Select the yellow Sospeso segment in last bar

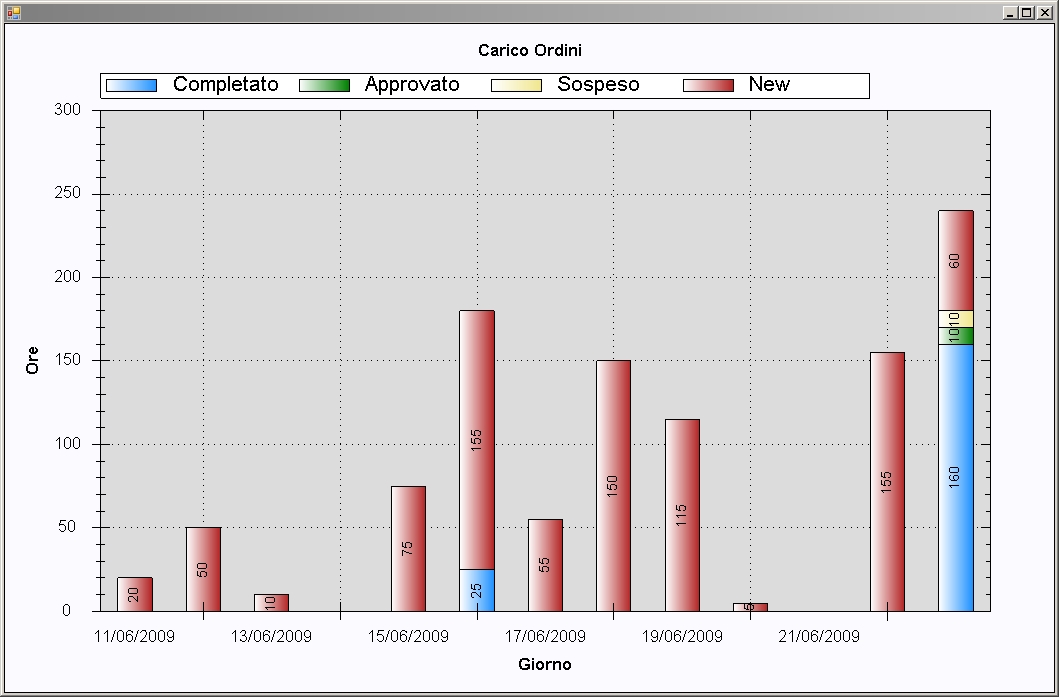point(956,319)
